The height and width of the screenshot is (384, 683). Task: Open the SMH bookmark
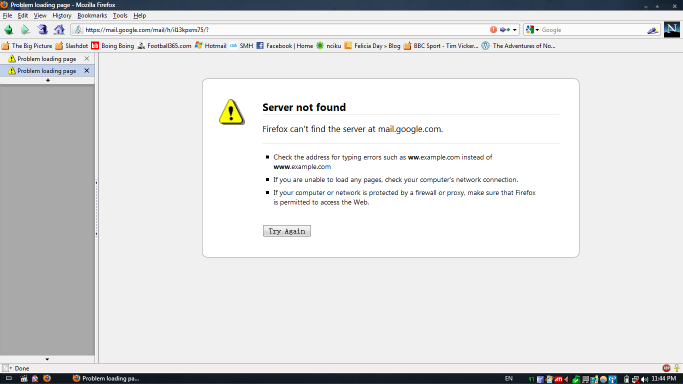241,46
